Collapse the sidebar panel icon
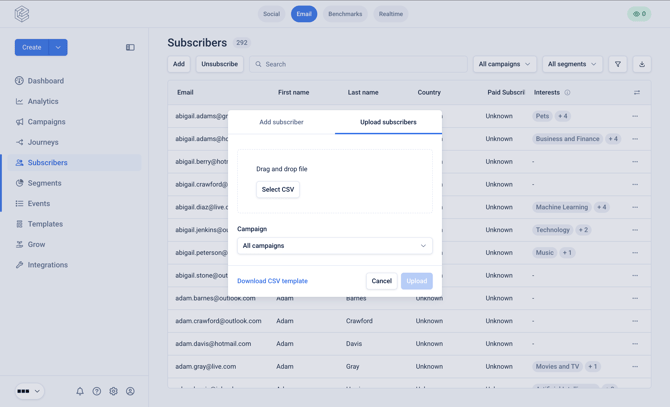The width and height of the screenshot is (670, 407). (130, 47)
